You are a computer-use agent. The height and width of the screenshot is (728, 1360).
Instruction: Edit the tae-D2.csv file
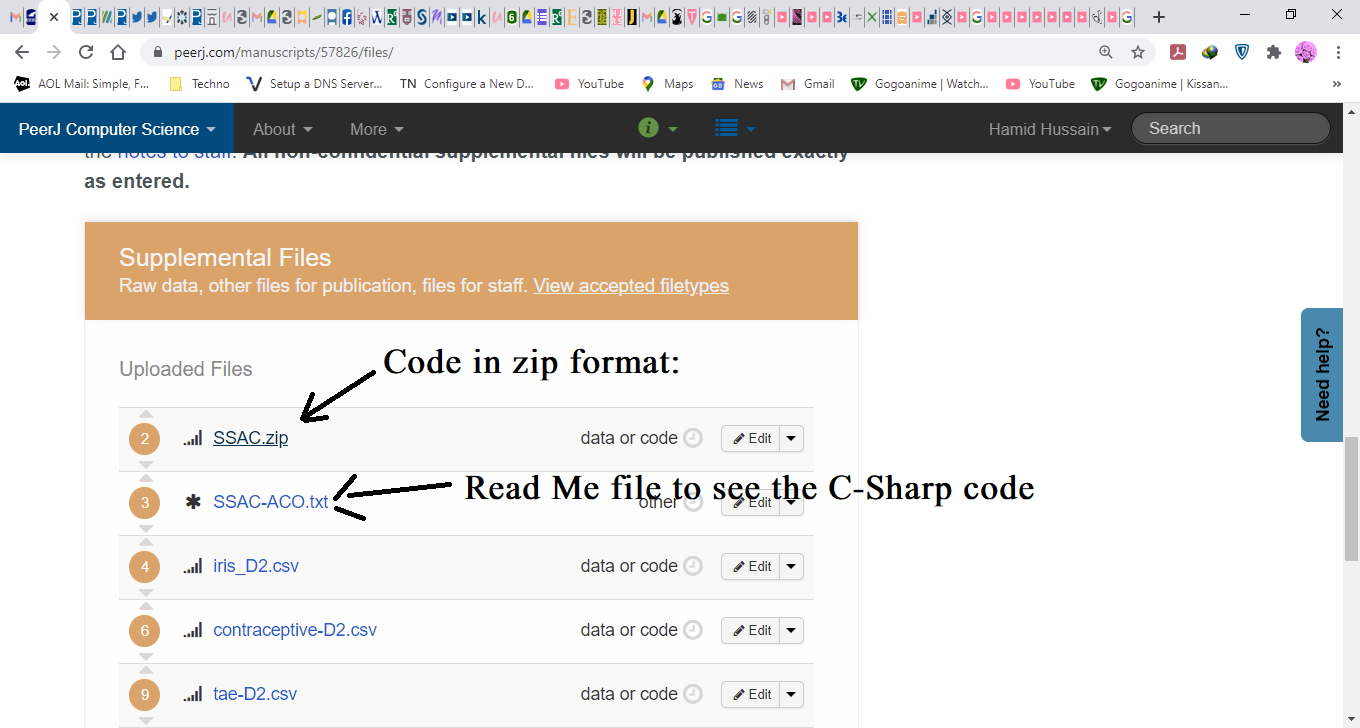click(750, 694)
